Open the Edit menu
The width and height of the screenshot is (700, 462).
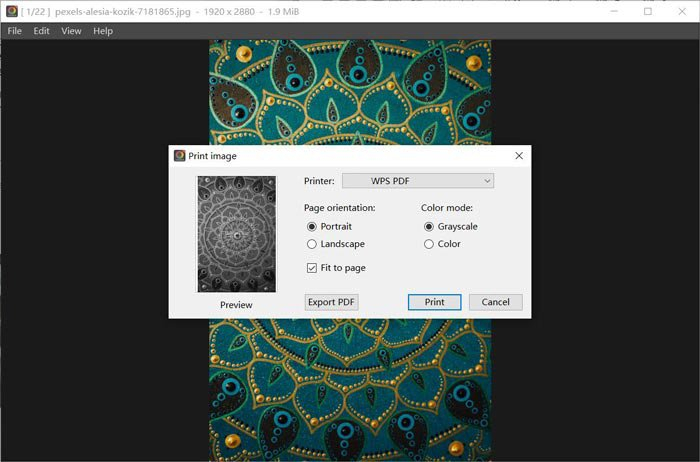41,31
